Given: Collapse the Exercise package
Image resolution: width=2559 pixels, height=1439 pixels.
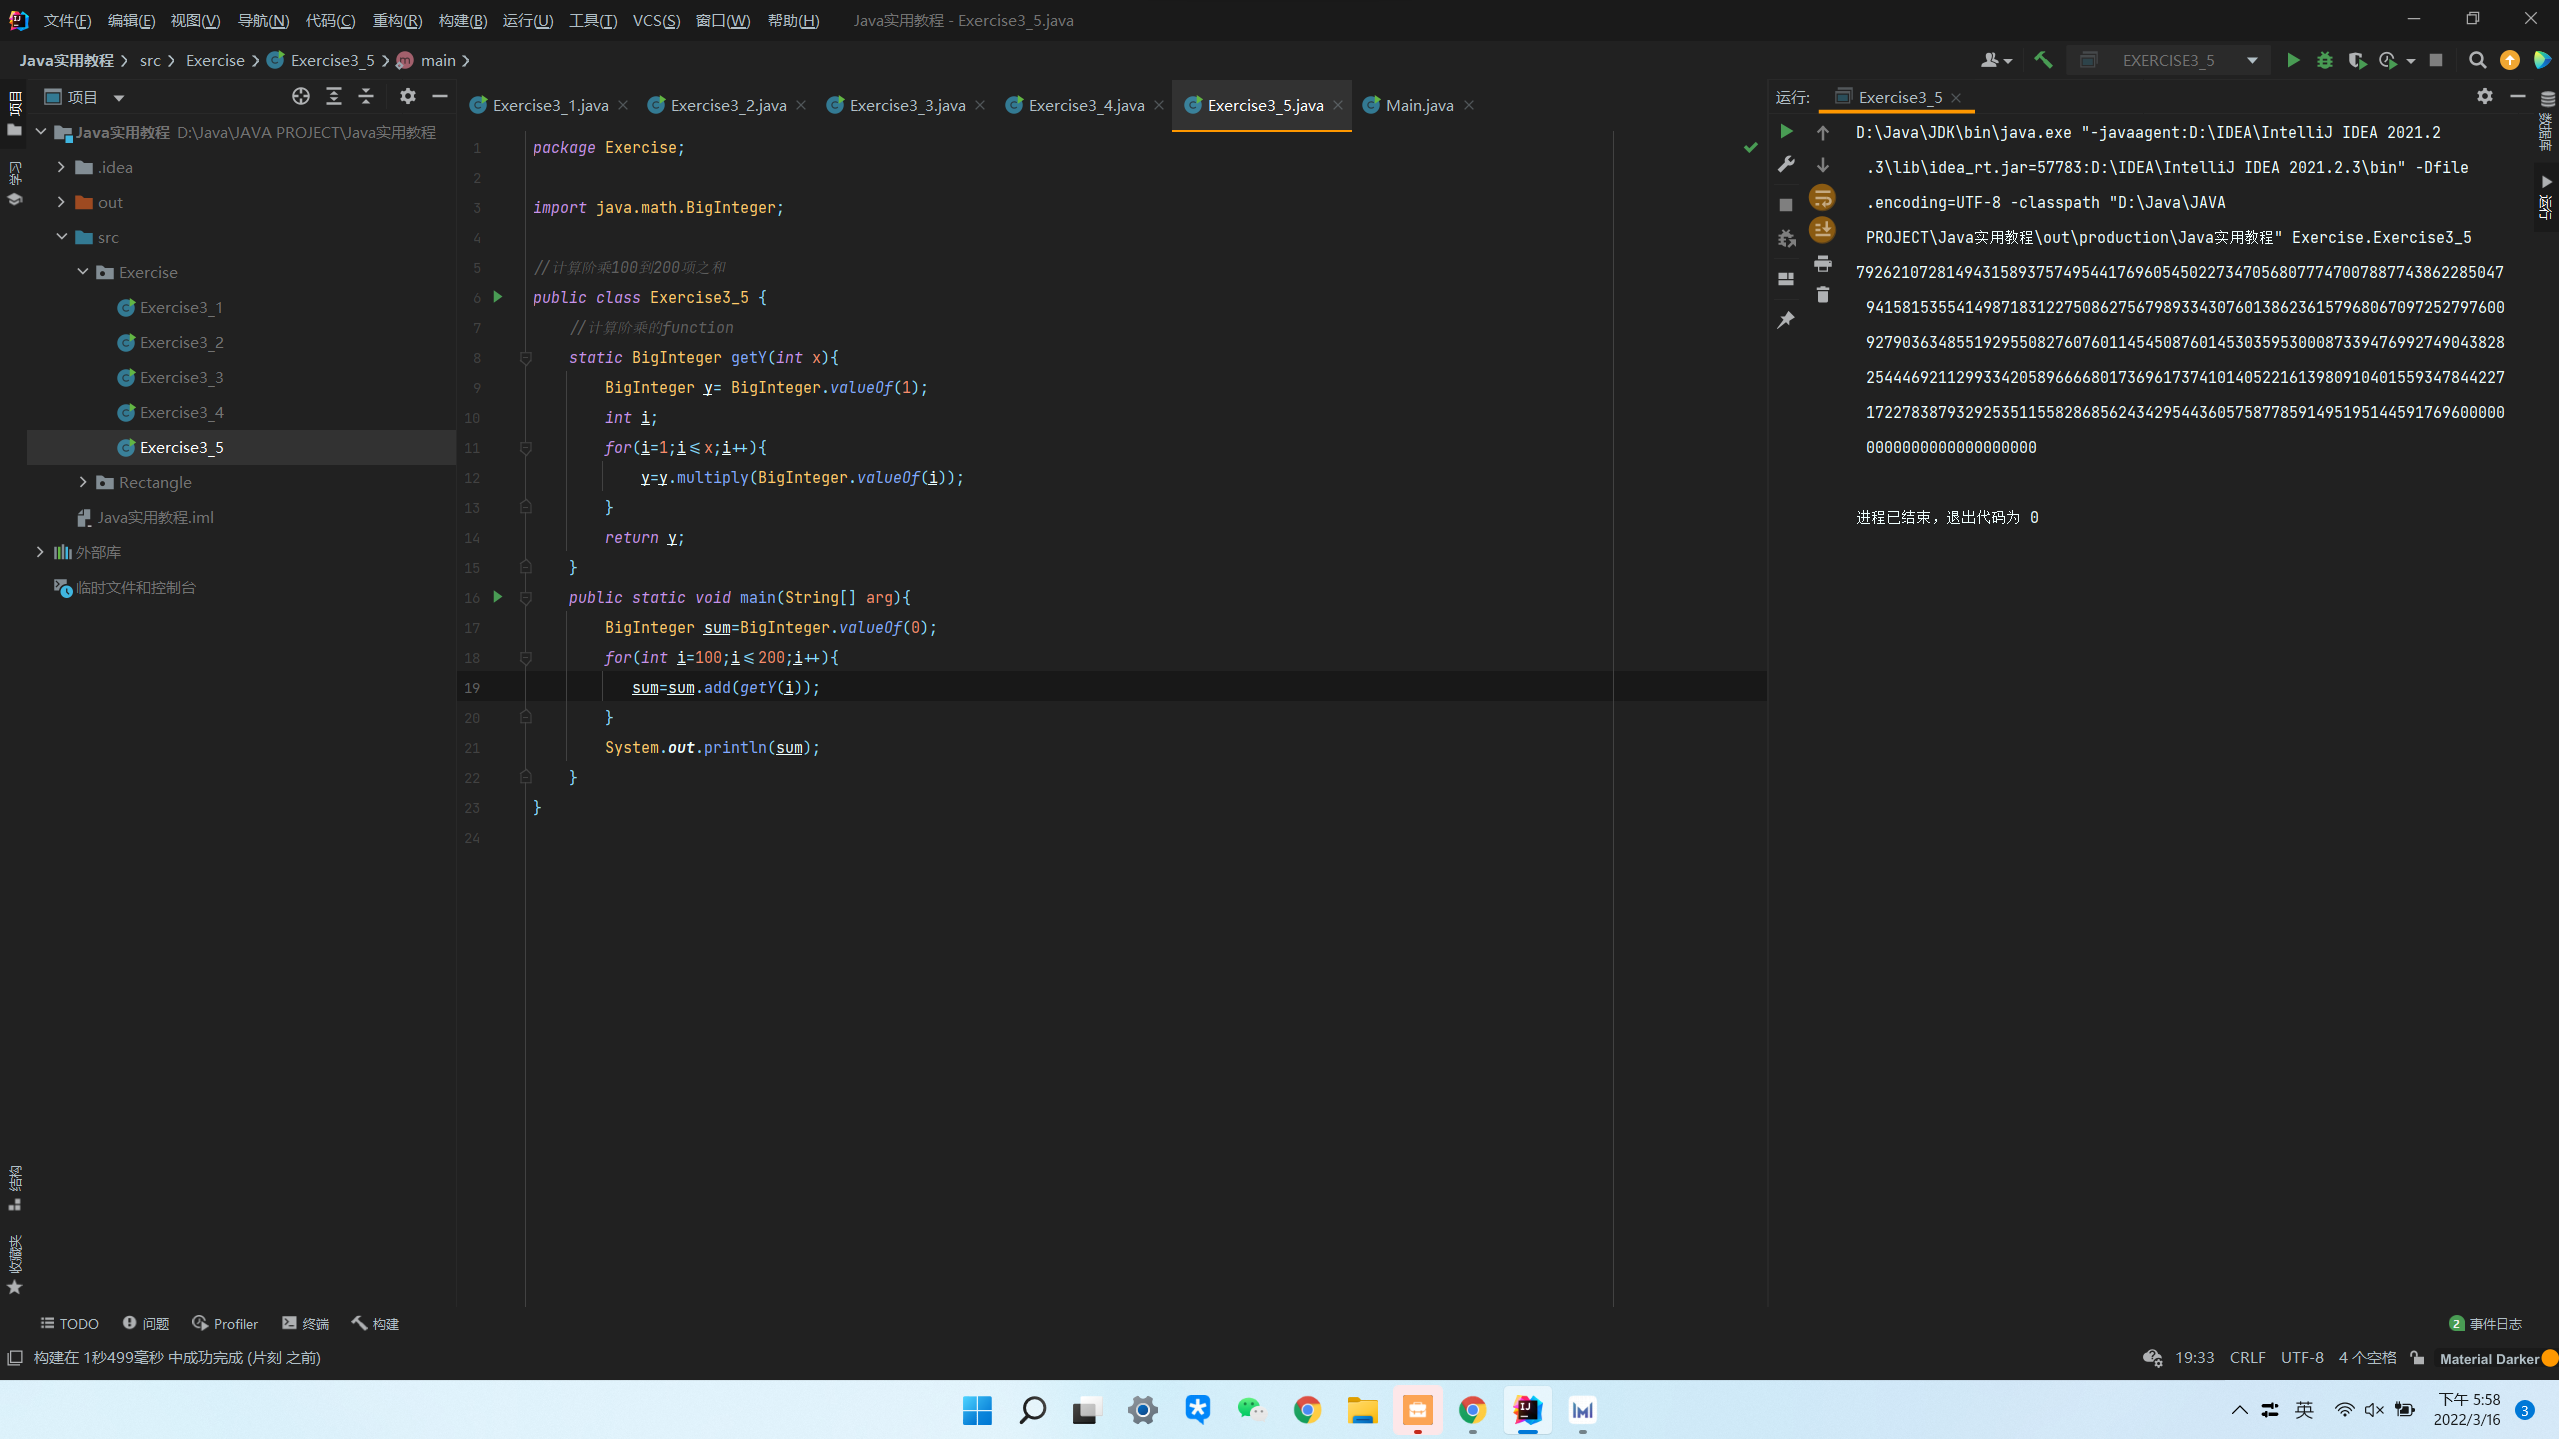Looking at the screenshot, I should pos(83,272).
